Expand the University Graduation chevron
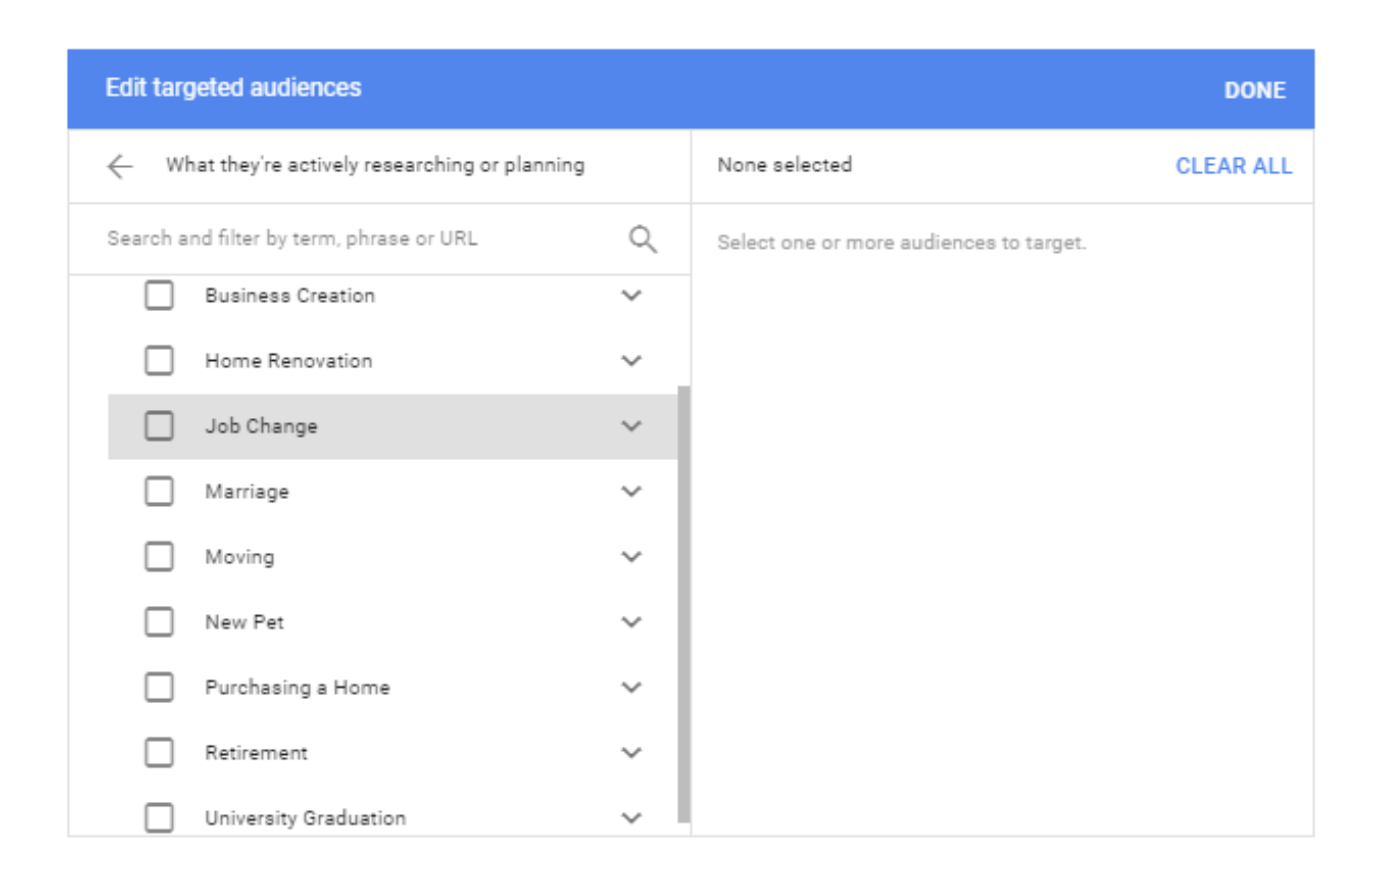Screen dimensions: 1374x892 [x=631, y=817]
